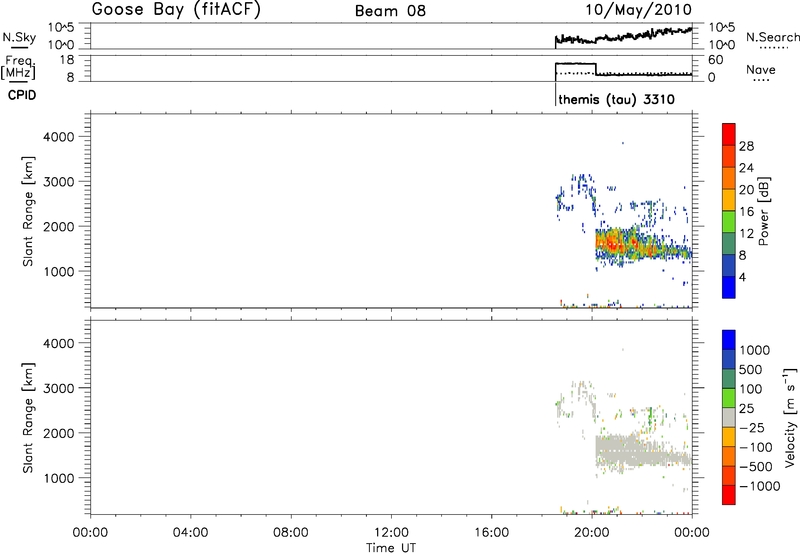Pick the red bottom segment of Velocity colorbar
This screenshot has width=800, height=554.
(x=729, y=495)
